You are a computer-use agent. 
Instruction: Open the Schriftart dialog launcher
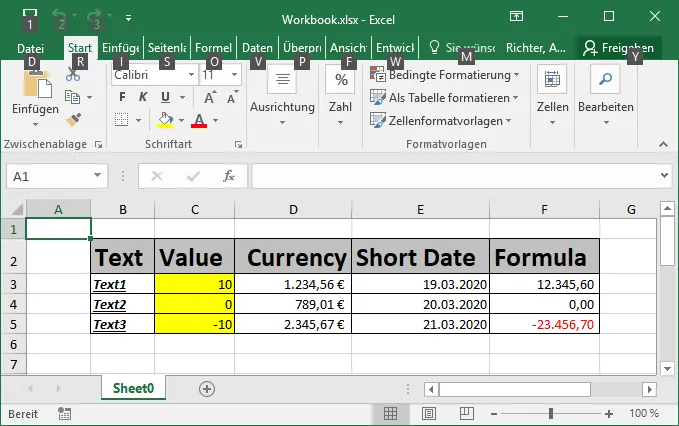238,145
